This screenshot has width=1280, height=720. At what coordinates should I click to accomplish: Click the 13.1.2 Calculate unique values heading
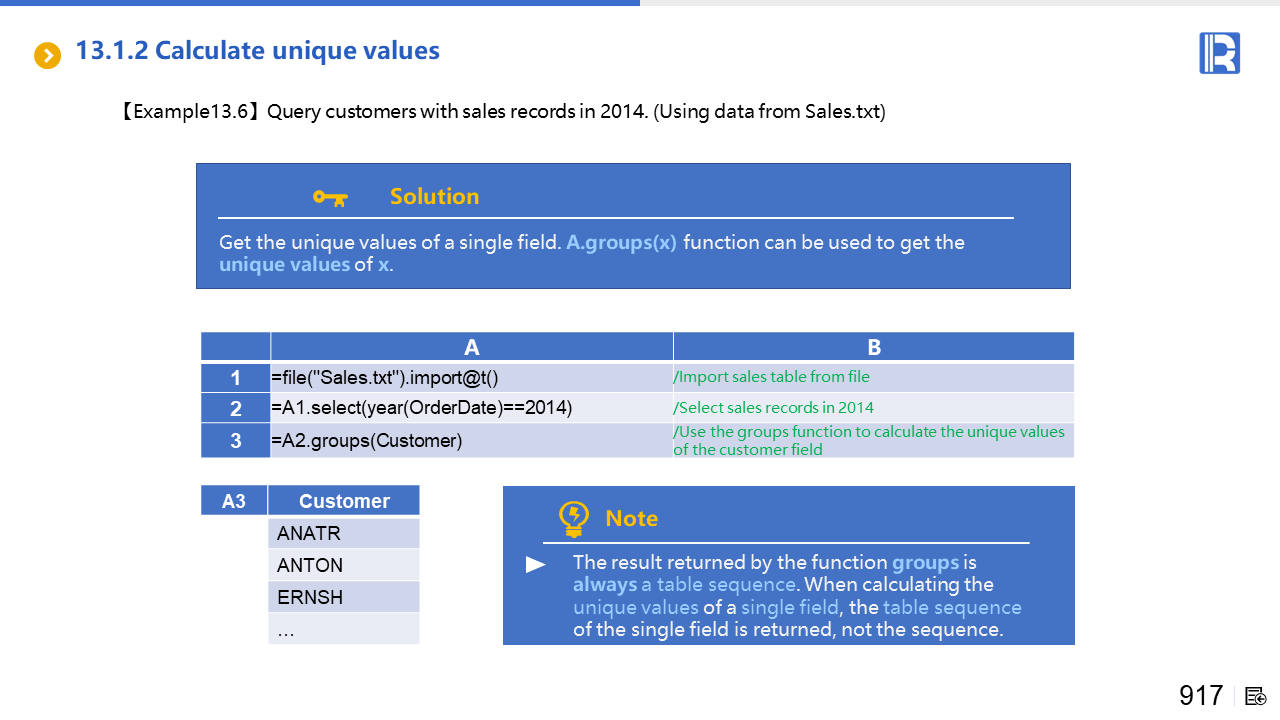[257, 51]
